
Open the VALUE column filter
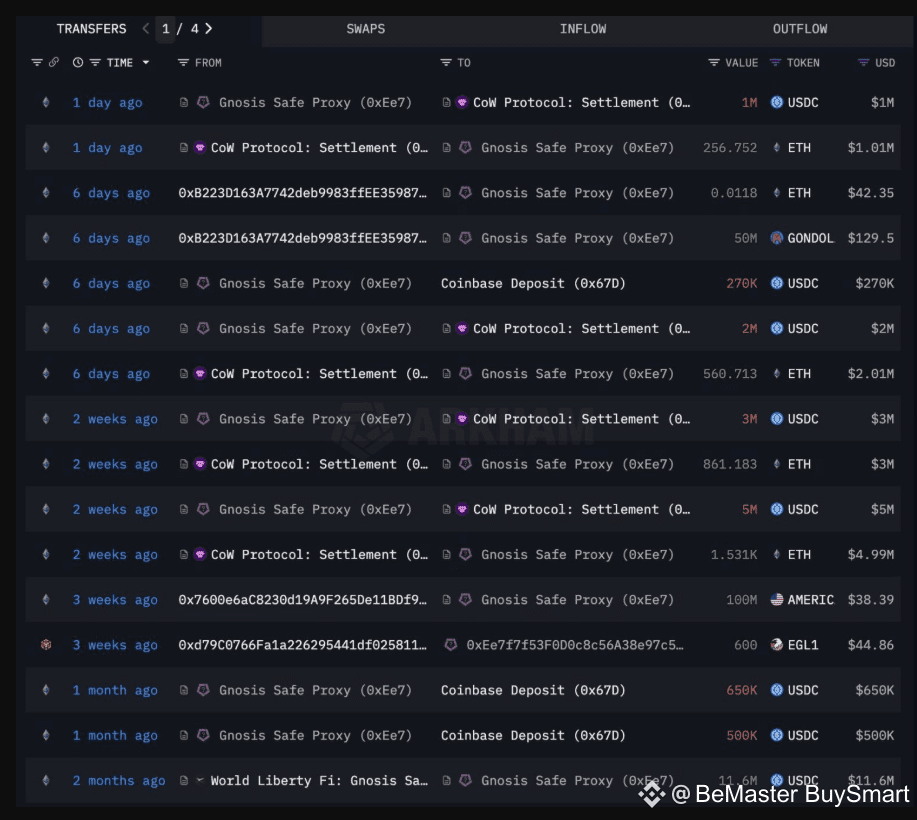point(713,63)
